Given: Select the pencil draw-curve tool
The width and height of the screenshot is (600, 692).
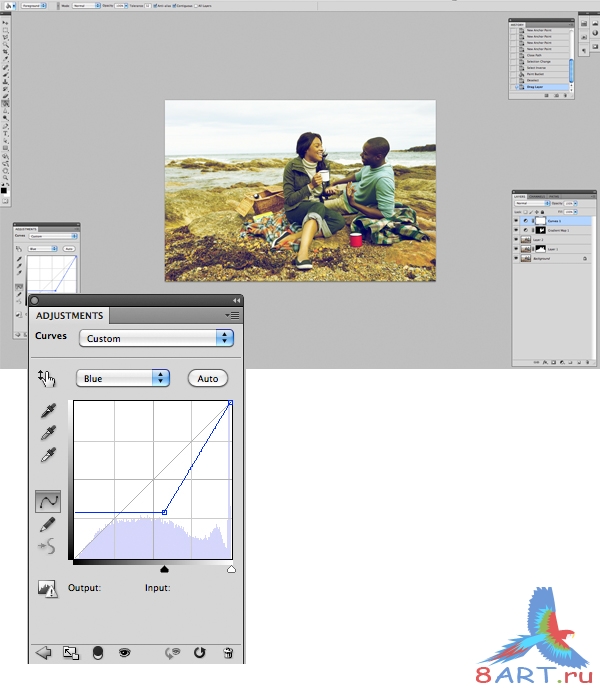Looking at the screenshot, I should [47, 524].
